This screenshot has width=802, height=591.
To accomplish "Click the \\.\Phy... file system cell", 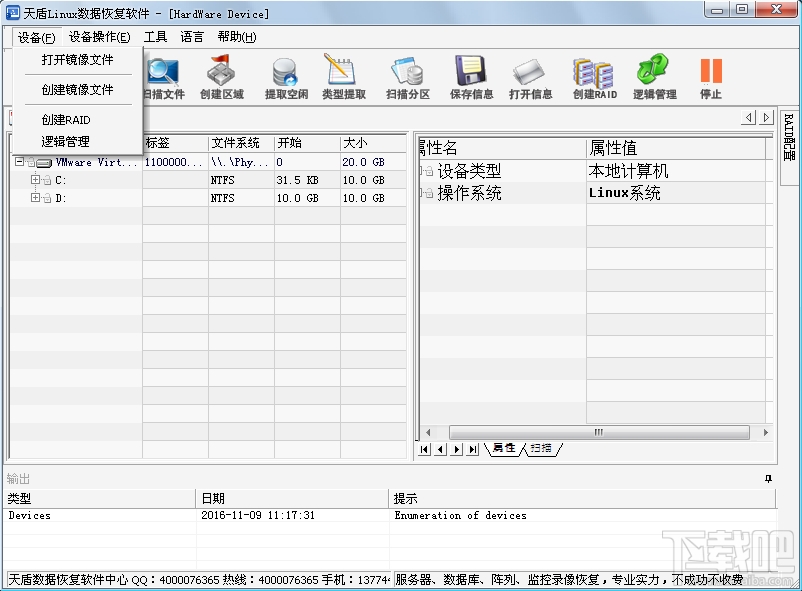I will (239, 162).
